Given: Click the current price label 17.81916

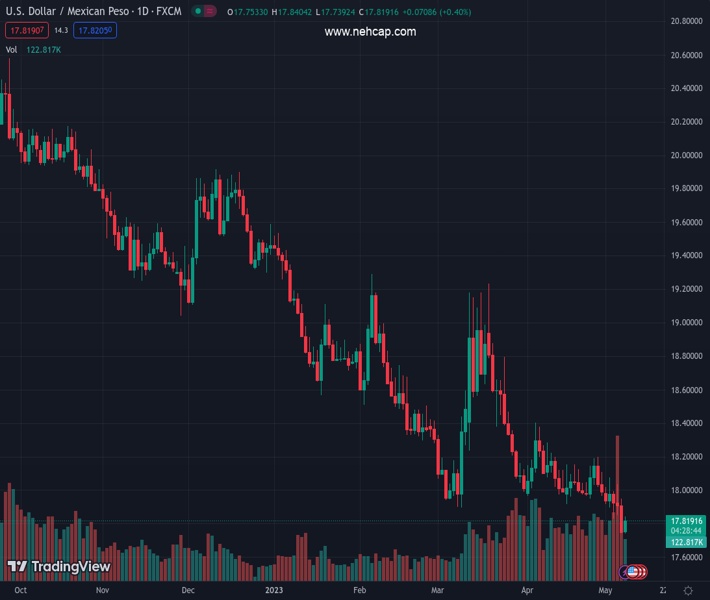Looking at the screenshot, I should [x=687, y=521].
